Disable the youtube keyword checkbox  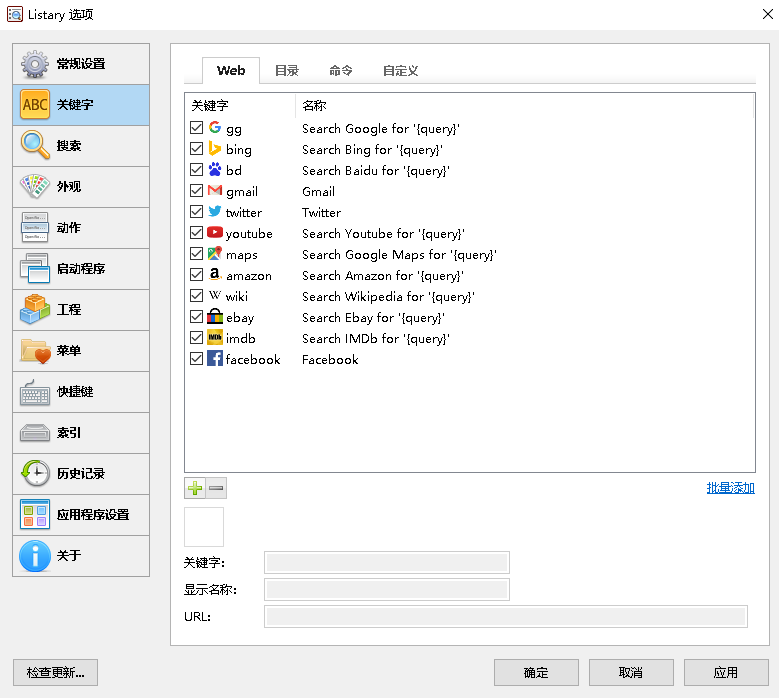(x=196, y=233)
